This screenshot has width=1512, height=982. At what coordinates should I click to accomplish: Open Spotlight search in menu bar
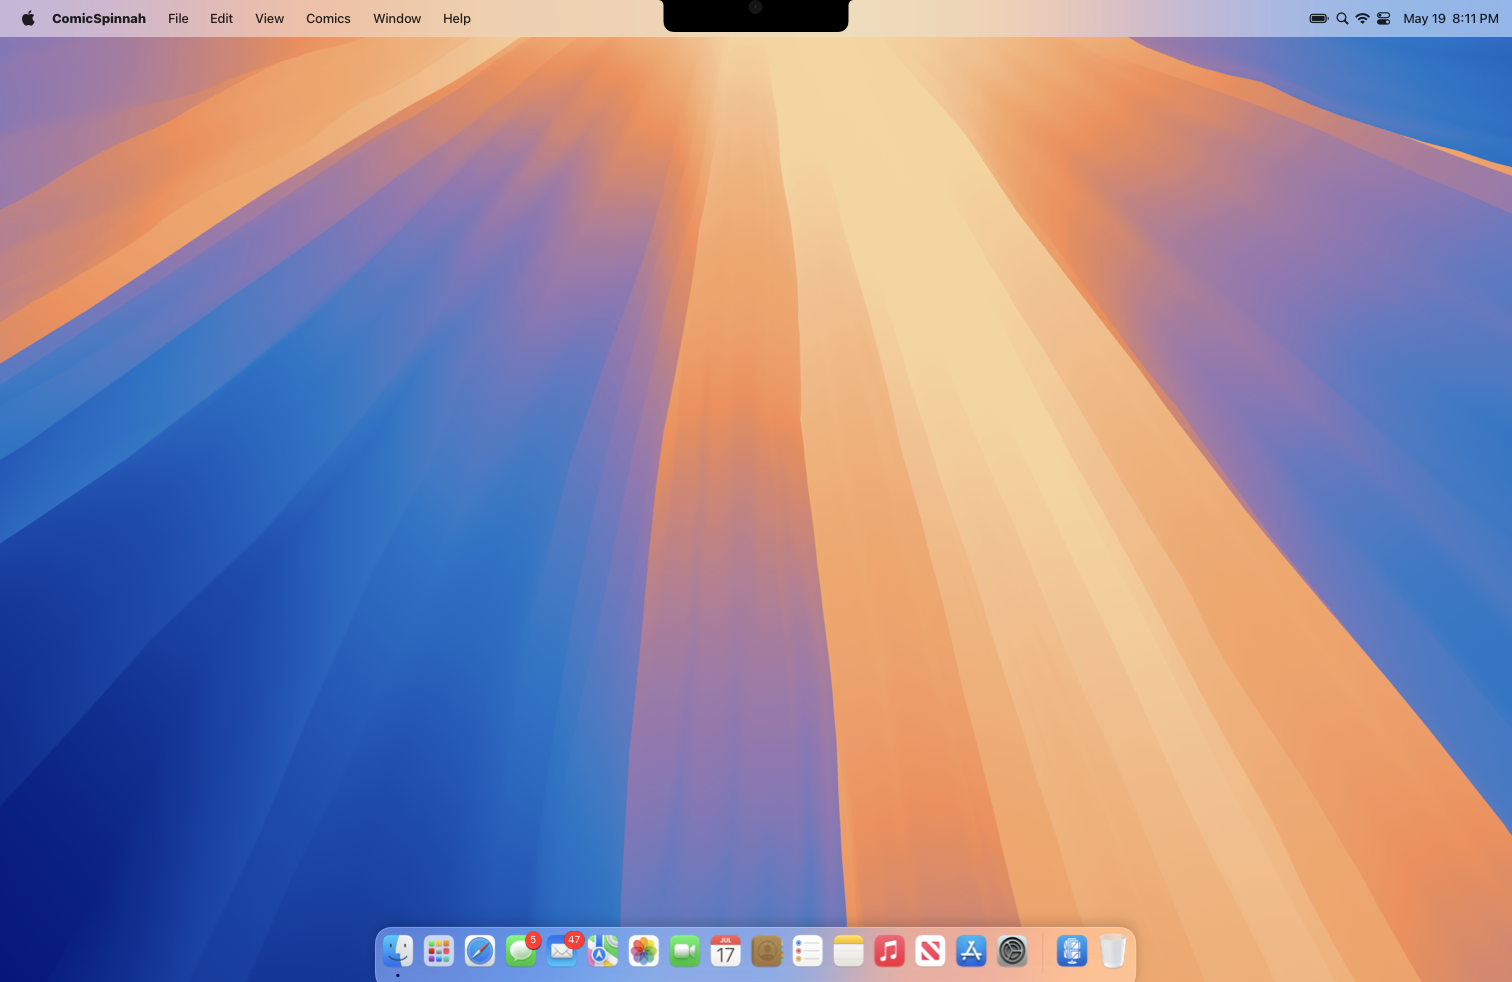[x=1342, y=18]
